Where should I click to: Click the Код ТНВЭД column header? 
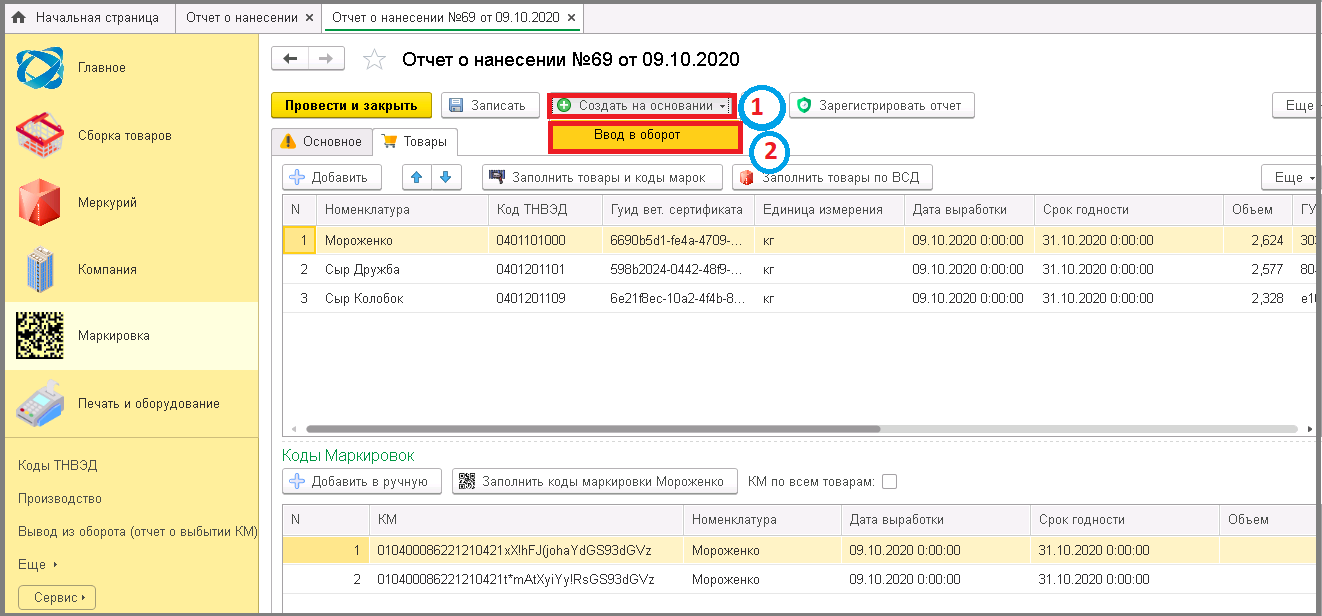pyautogui.click(x=544, y=210)
